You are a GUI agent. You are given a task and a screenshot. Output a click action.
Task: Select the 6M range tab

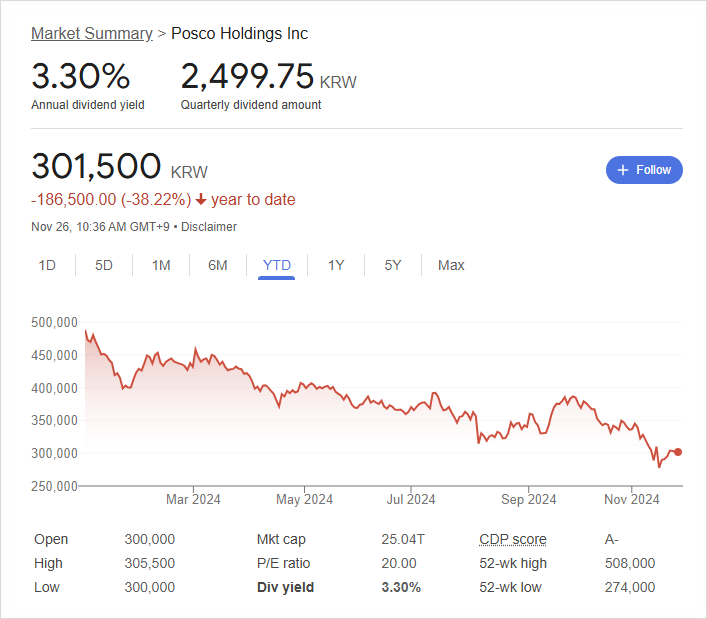click(x=218, y=265)
